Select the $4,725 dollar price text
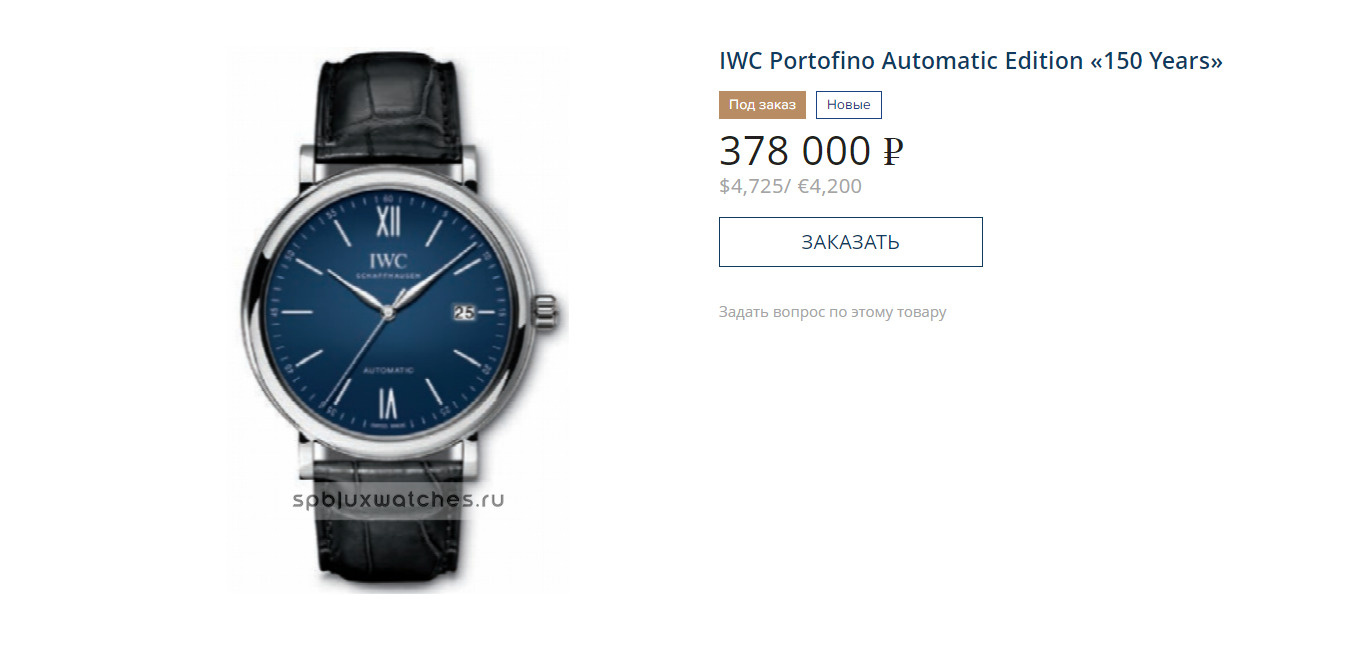Screen dimensions: 1347x668 point(751,186)
